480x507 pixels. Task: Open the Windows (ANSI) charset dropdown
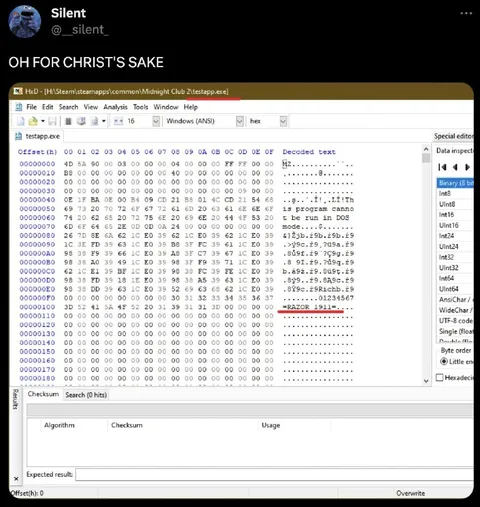(239, 121)
